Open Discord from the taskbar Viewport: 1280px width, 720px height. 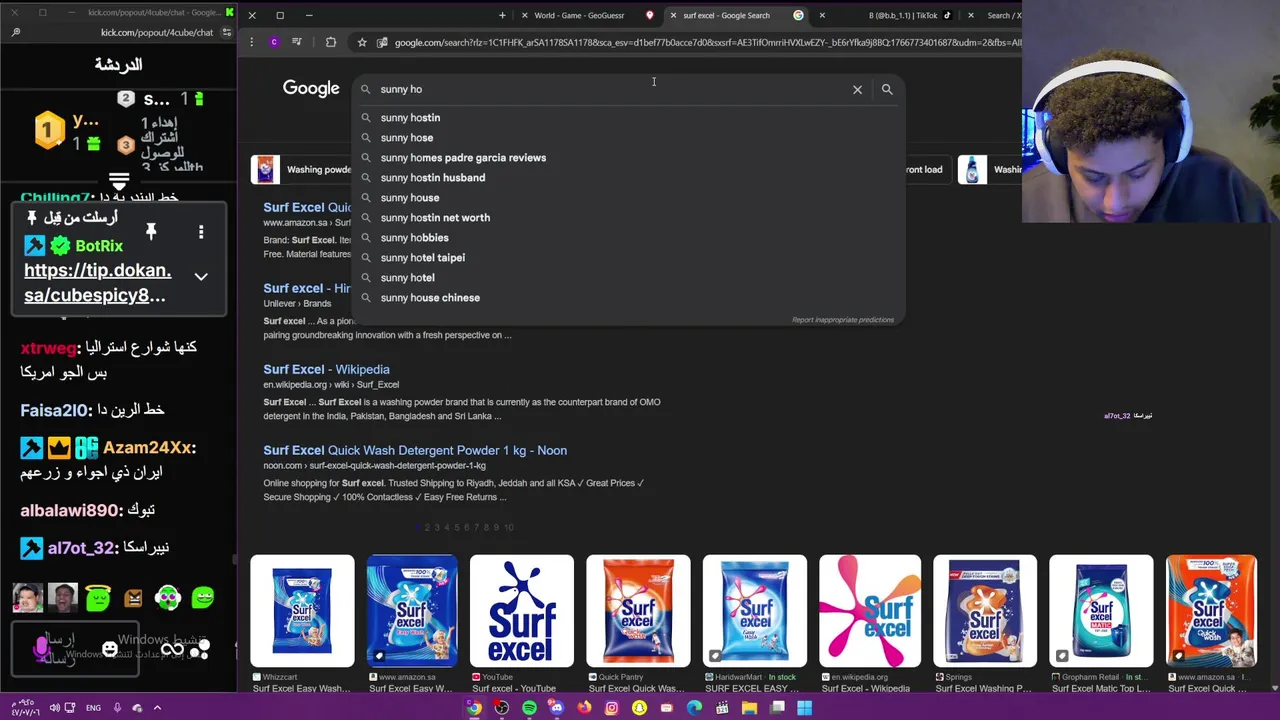click(x=556, y=708)
